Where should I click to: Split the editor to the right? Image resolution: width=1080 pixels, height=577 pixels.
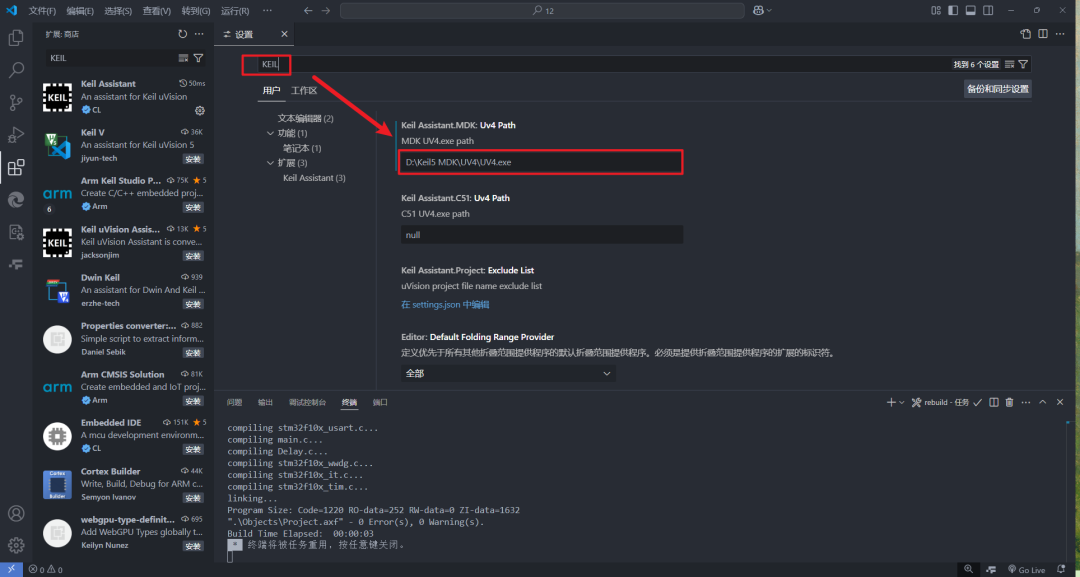pos(1043,34)
